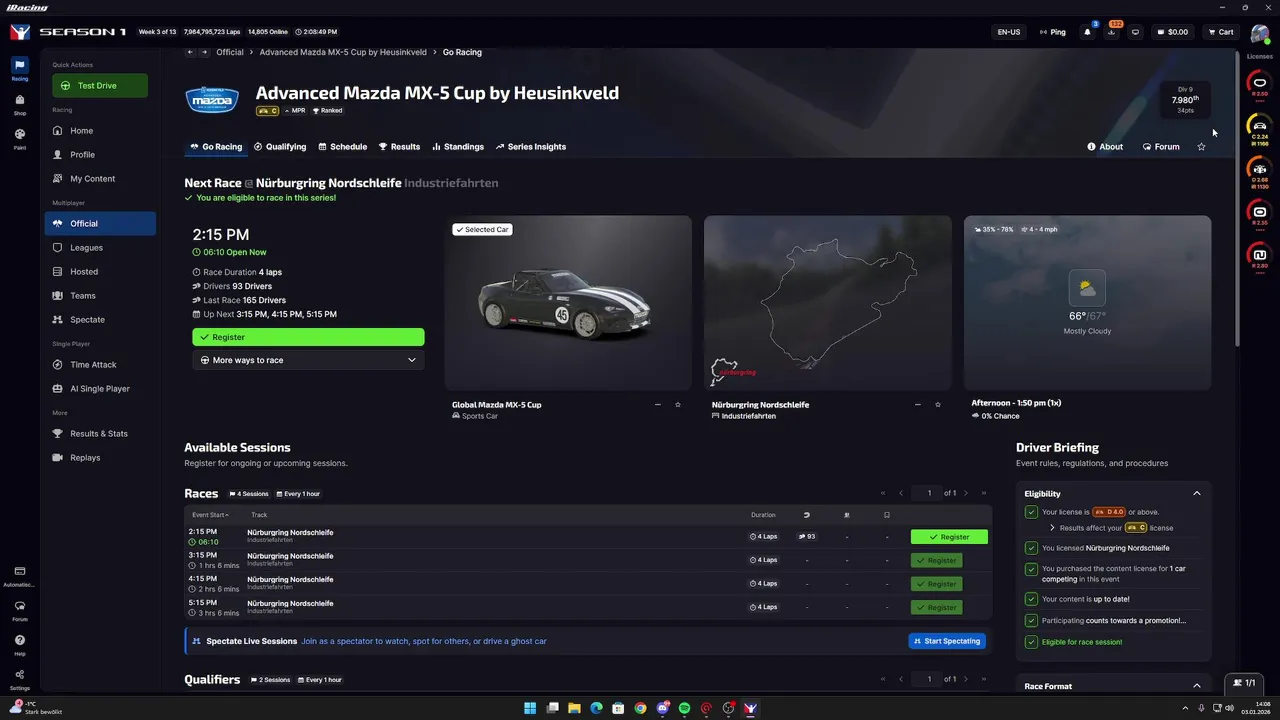
Task: Open the Help icon in the left rail
Action: (19, 644)
